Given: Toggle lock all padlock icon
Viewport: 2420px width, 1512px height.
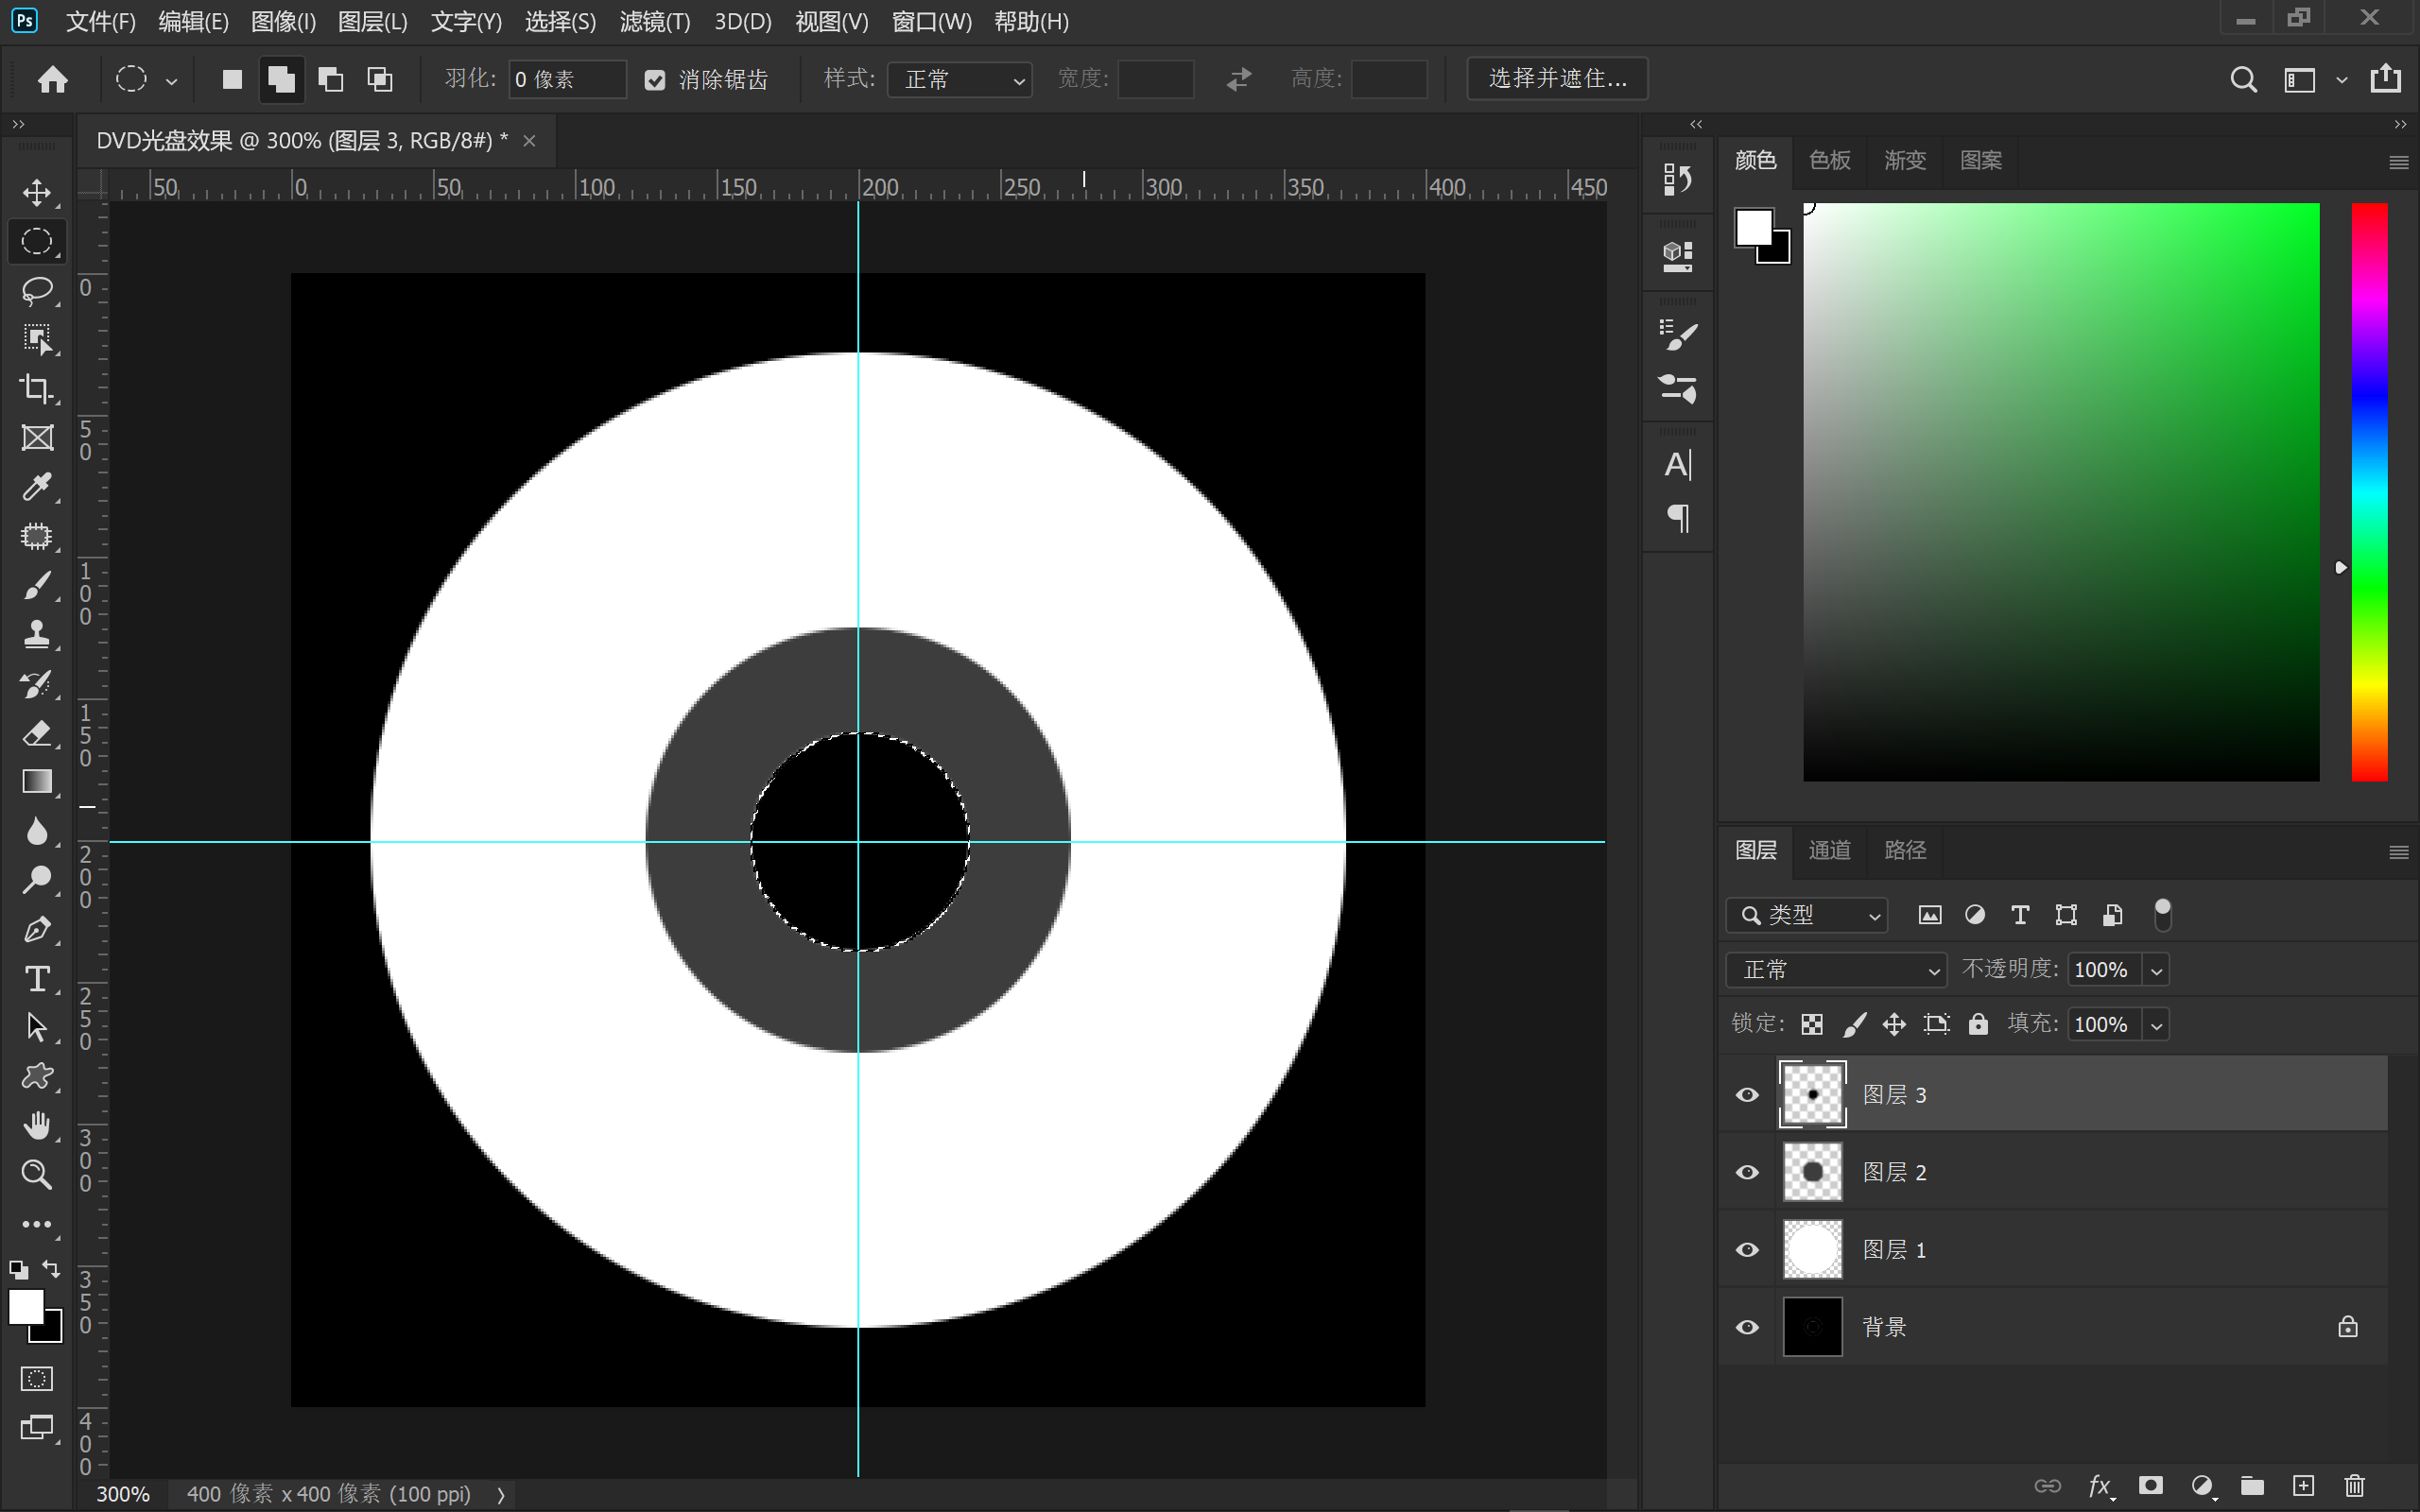Looking at the screenshot, I should coord(1978,1024).
